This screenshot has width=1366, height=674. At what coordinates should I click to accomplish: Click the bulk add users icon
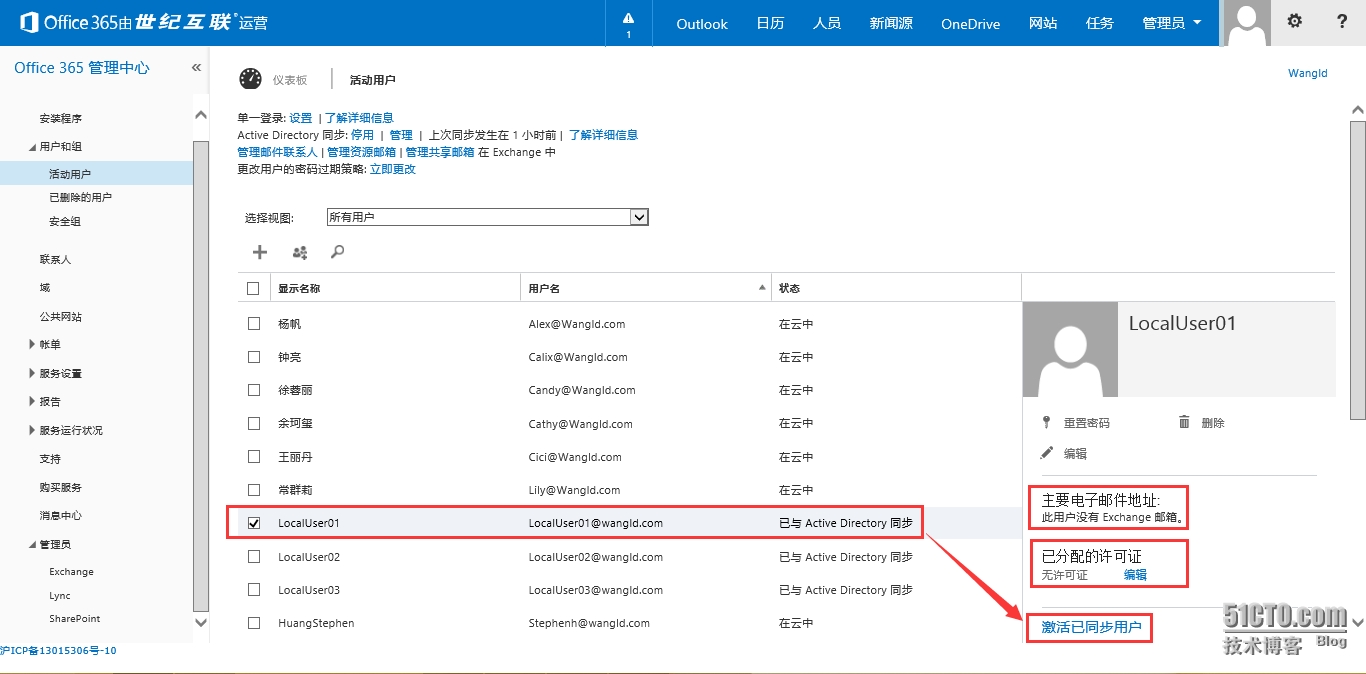pyautogui.click(x=299, y=252)
